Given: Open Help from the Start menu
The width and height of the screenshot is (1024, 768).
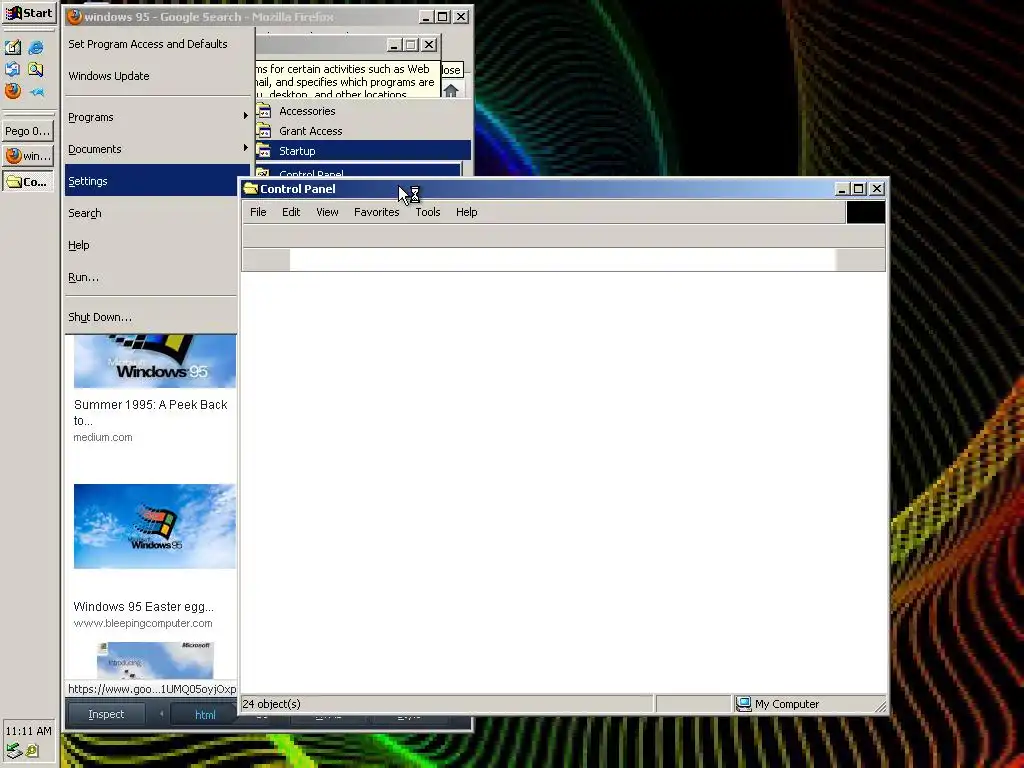Looking at the screenshot, I should click(x=152, y=245).
